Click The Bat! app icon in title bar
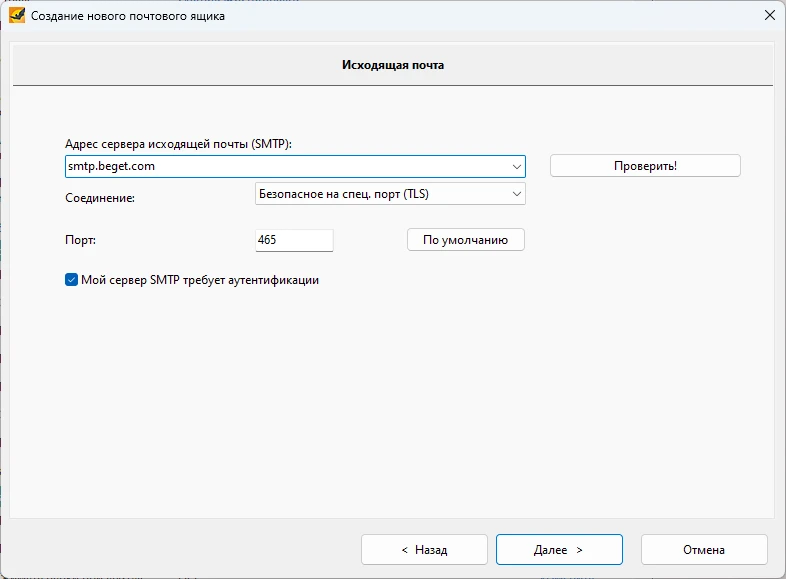Screen dimensions: 786x579 coord(17,16)
